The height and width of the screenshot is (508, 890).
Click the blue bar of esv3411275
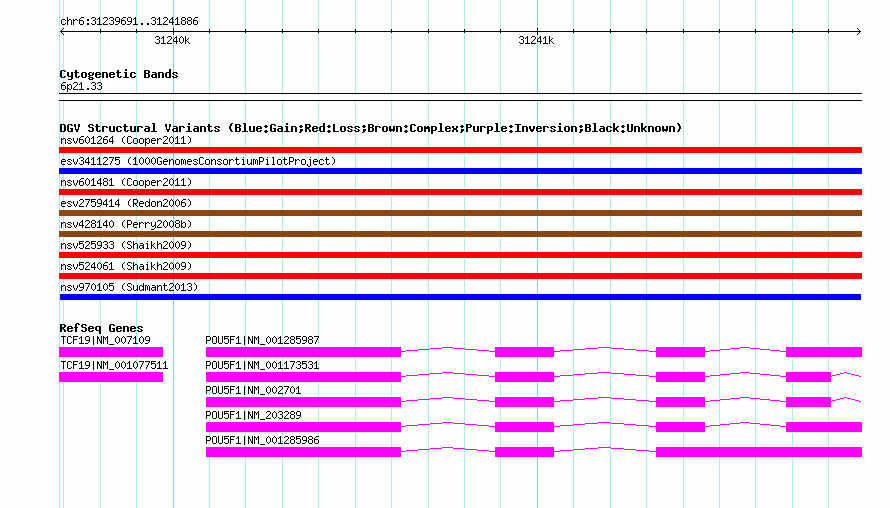point(460,171)
